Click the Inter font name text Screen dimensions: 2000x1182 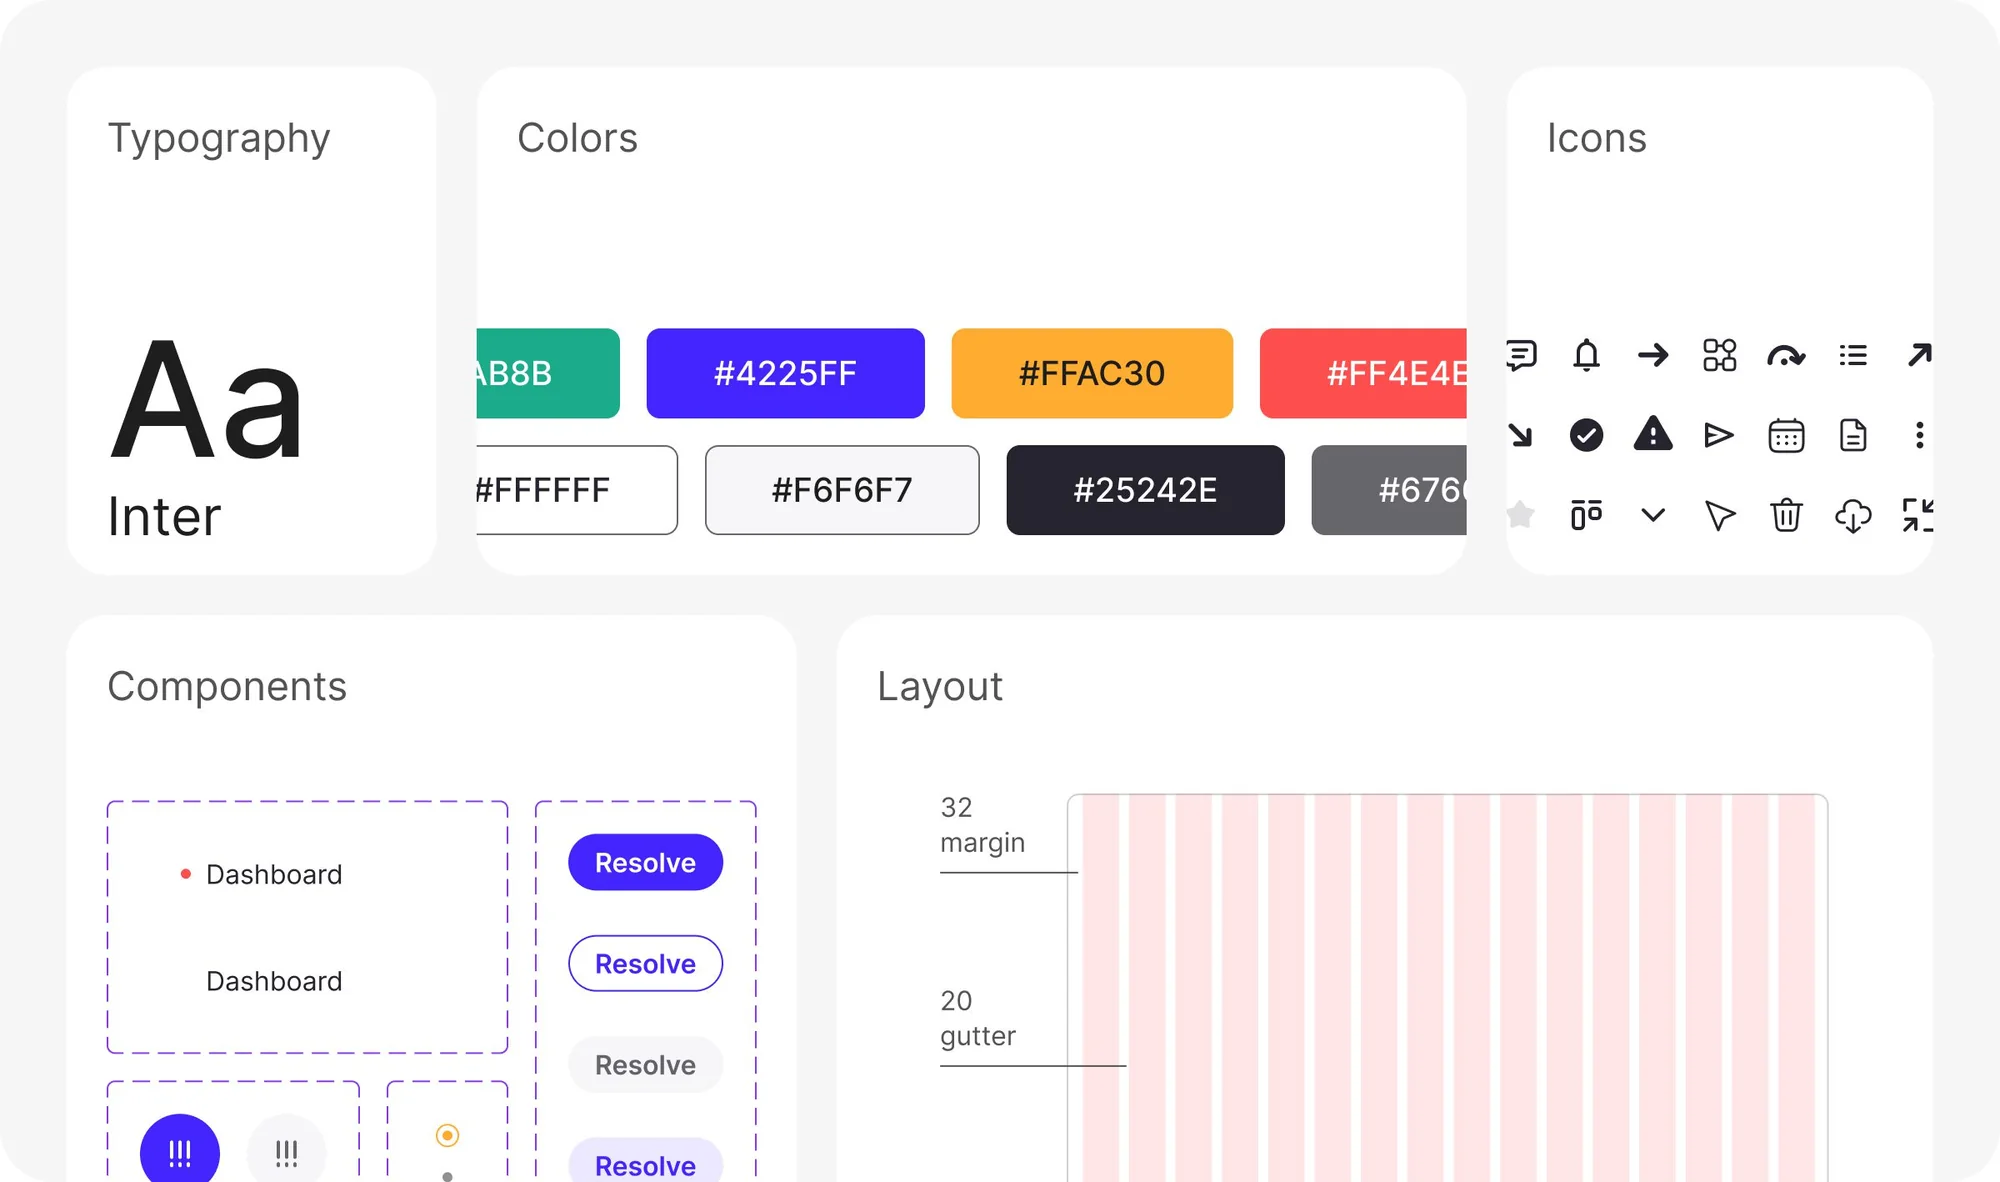164,516
